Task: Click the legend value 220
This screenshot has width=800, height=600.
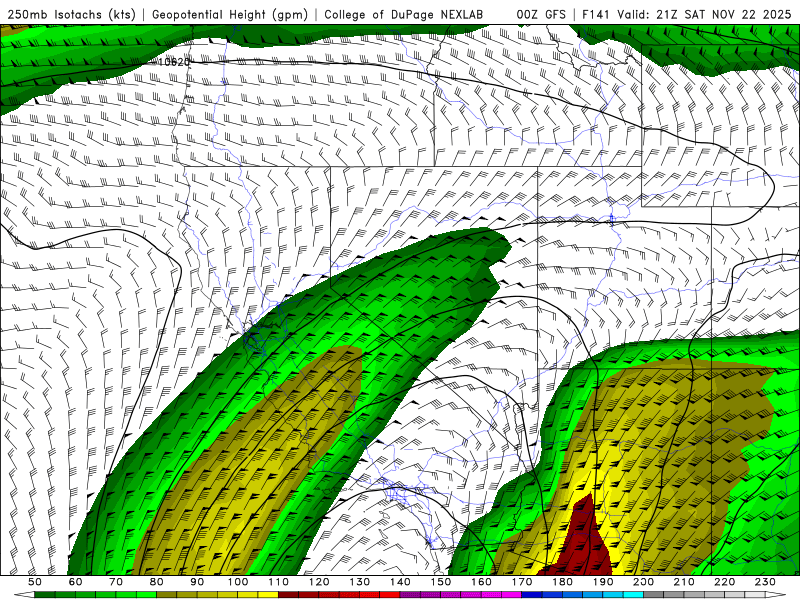Action: [x=724, y=582]
